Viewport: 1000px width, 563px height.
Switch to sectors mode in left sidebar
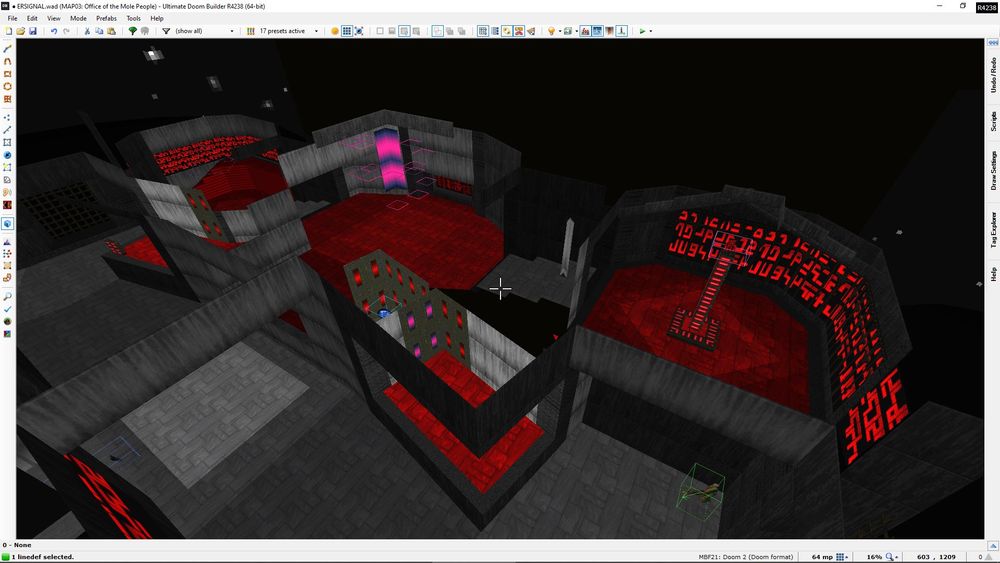coord(7,142)
